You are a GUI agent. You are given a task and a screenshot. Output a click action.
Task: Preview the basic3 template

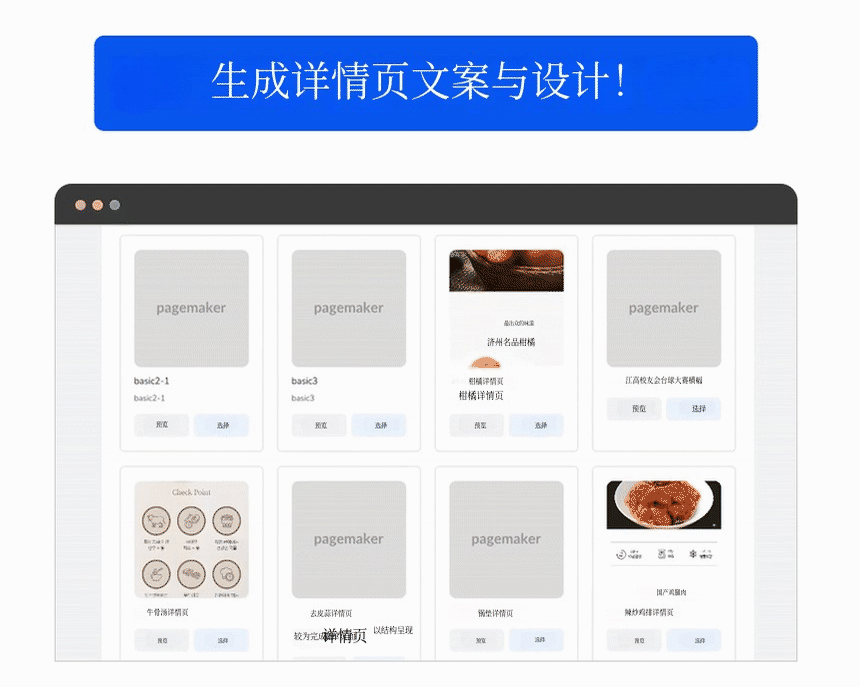319,425
